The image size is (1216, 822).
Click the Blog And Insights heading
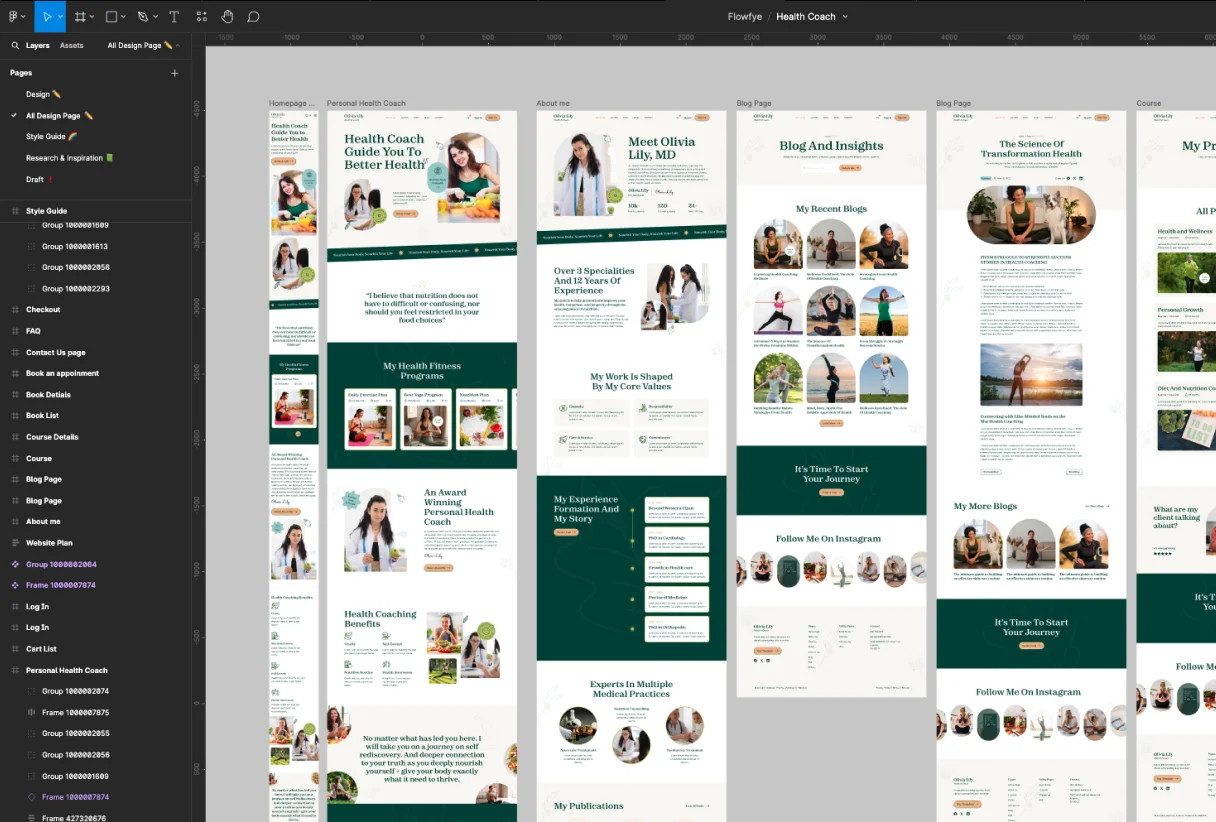[831, 146]
